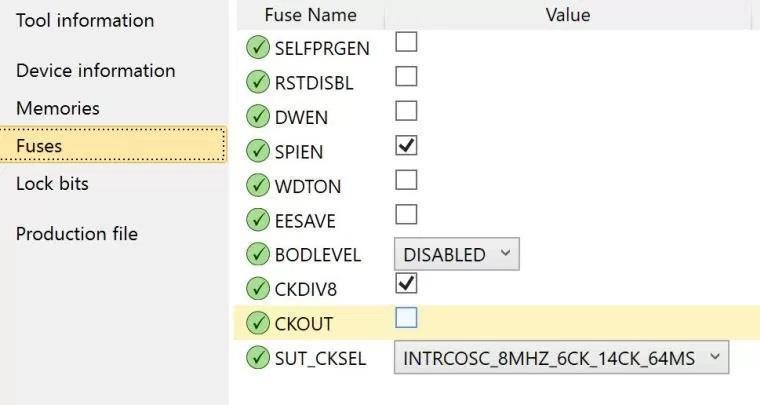Screen dimensions: 760x405
Task: Enable the SELFPRGEN fuse checkbox
Action: click(x=406, y=42)
